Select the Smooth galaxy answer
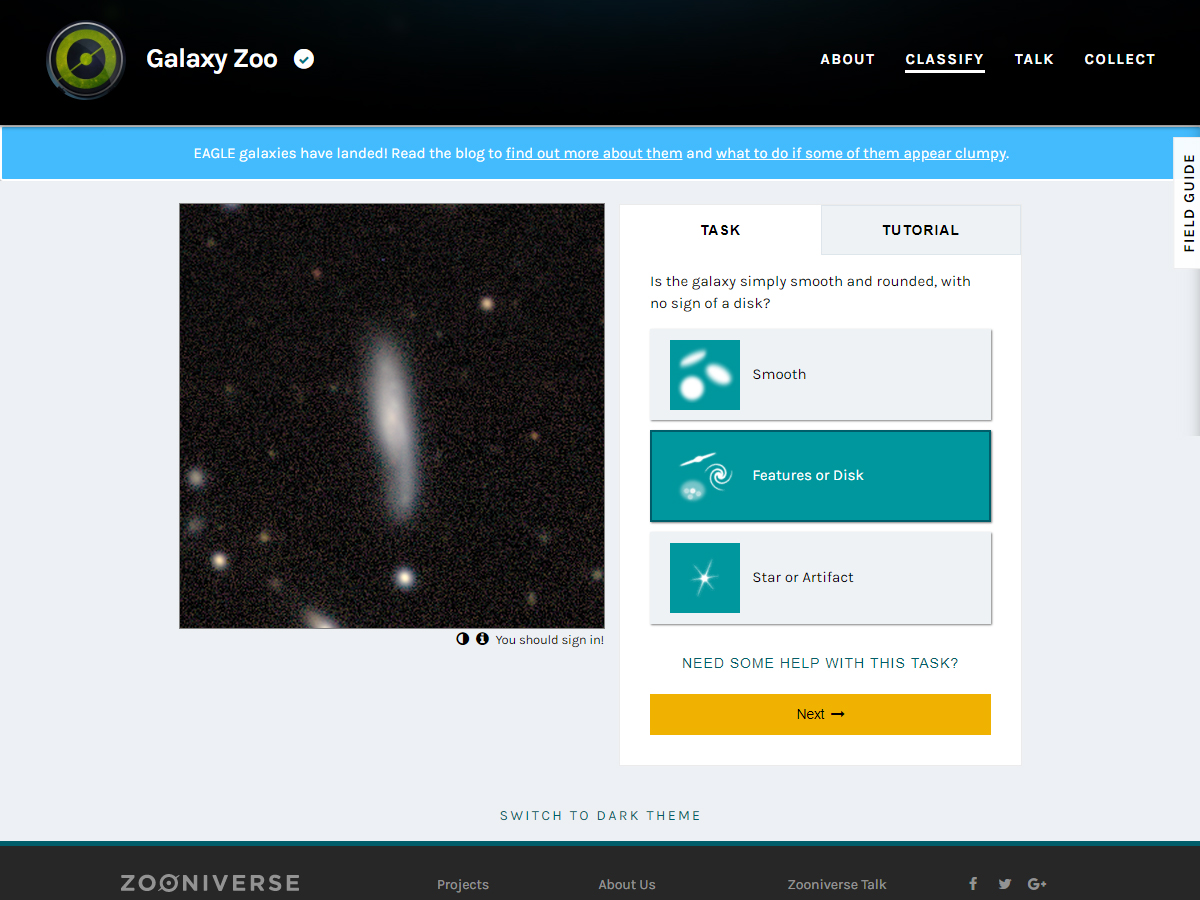Image resolution: width=1200 pixels, height=900 pixels. click(x=820, y=375)
